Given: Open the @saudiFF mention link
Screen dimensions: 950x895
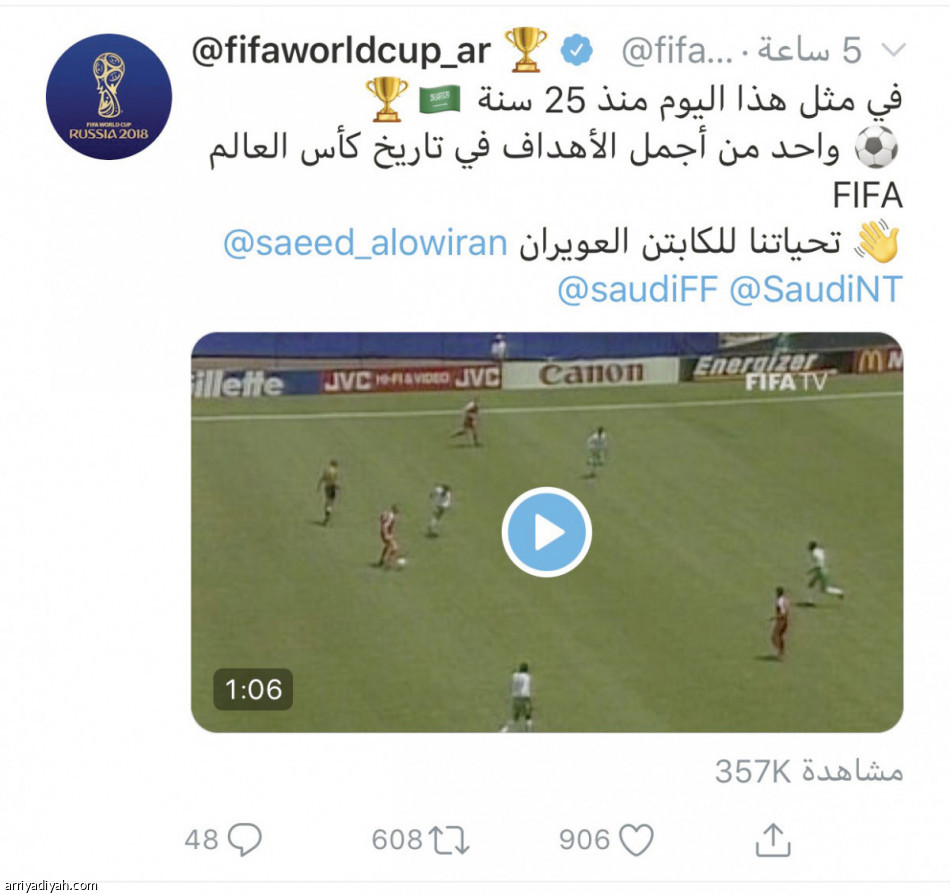Looking at the screenshot, I should (x=637, y=290).
